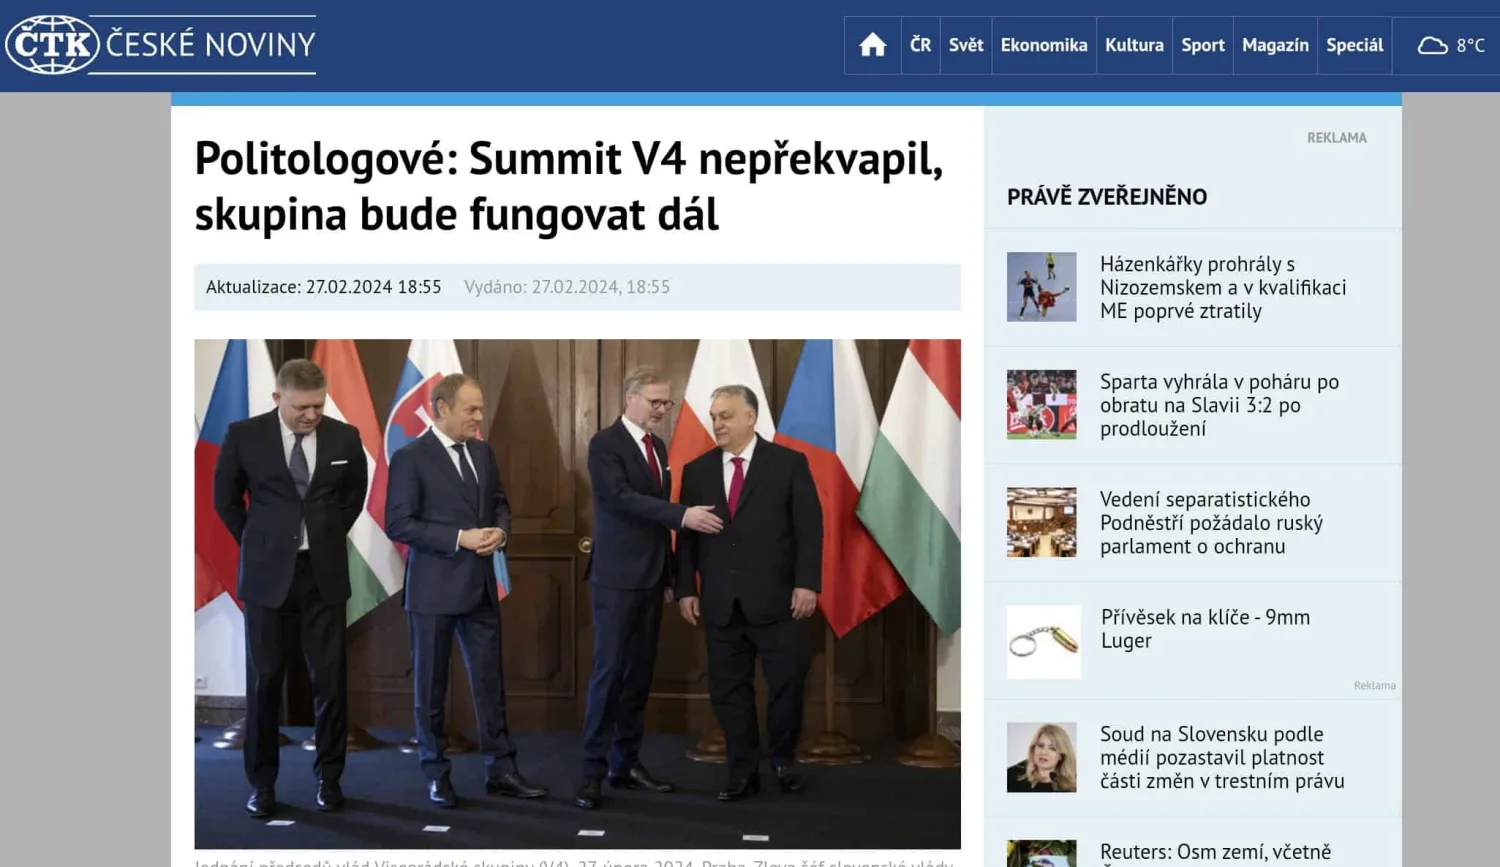Click the V4 leaders main article photo
Image resolution: width=1500 pixels, height=867 pixels.
point(577,594)
